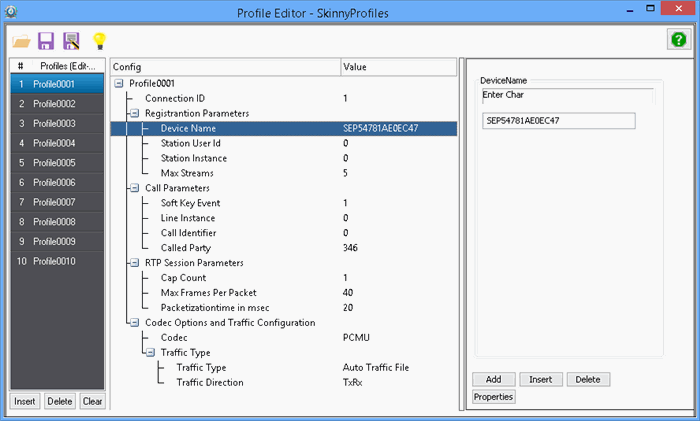This screenshot has height=421, width=700.
Task: Click the purple Save icon
Action: tap(46, 41)
